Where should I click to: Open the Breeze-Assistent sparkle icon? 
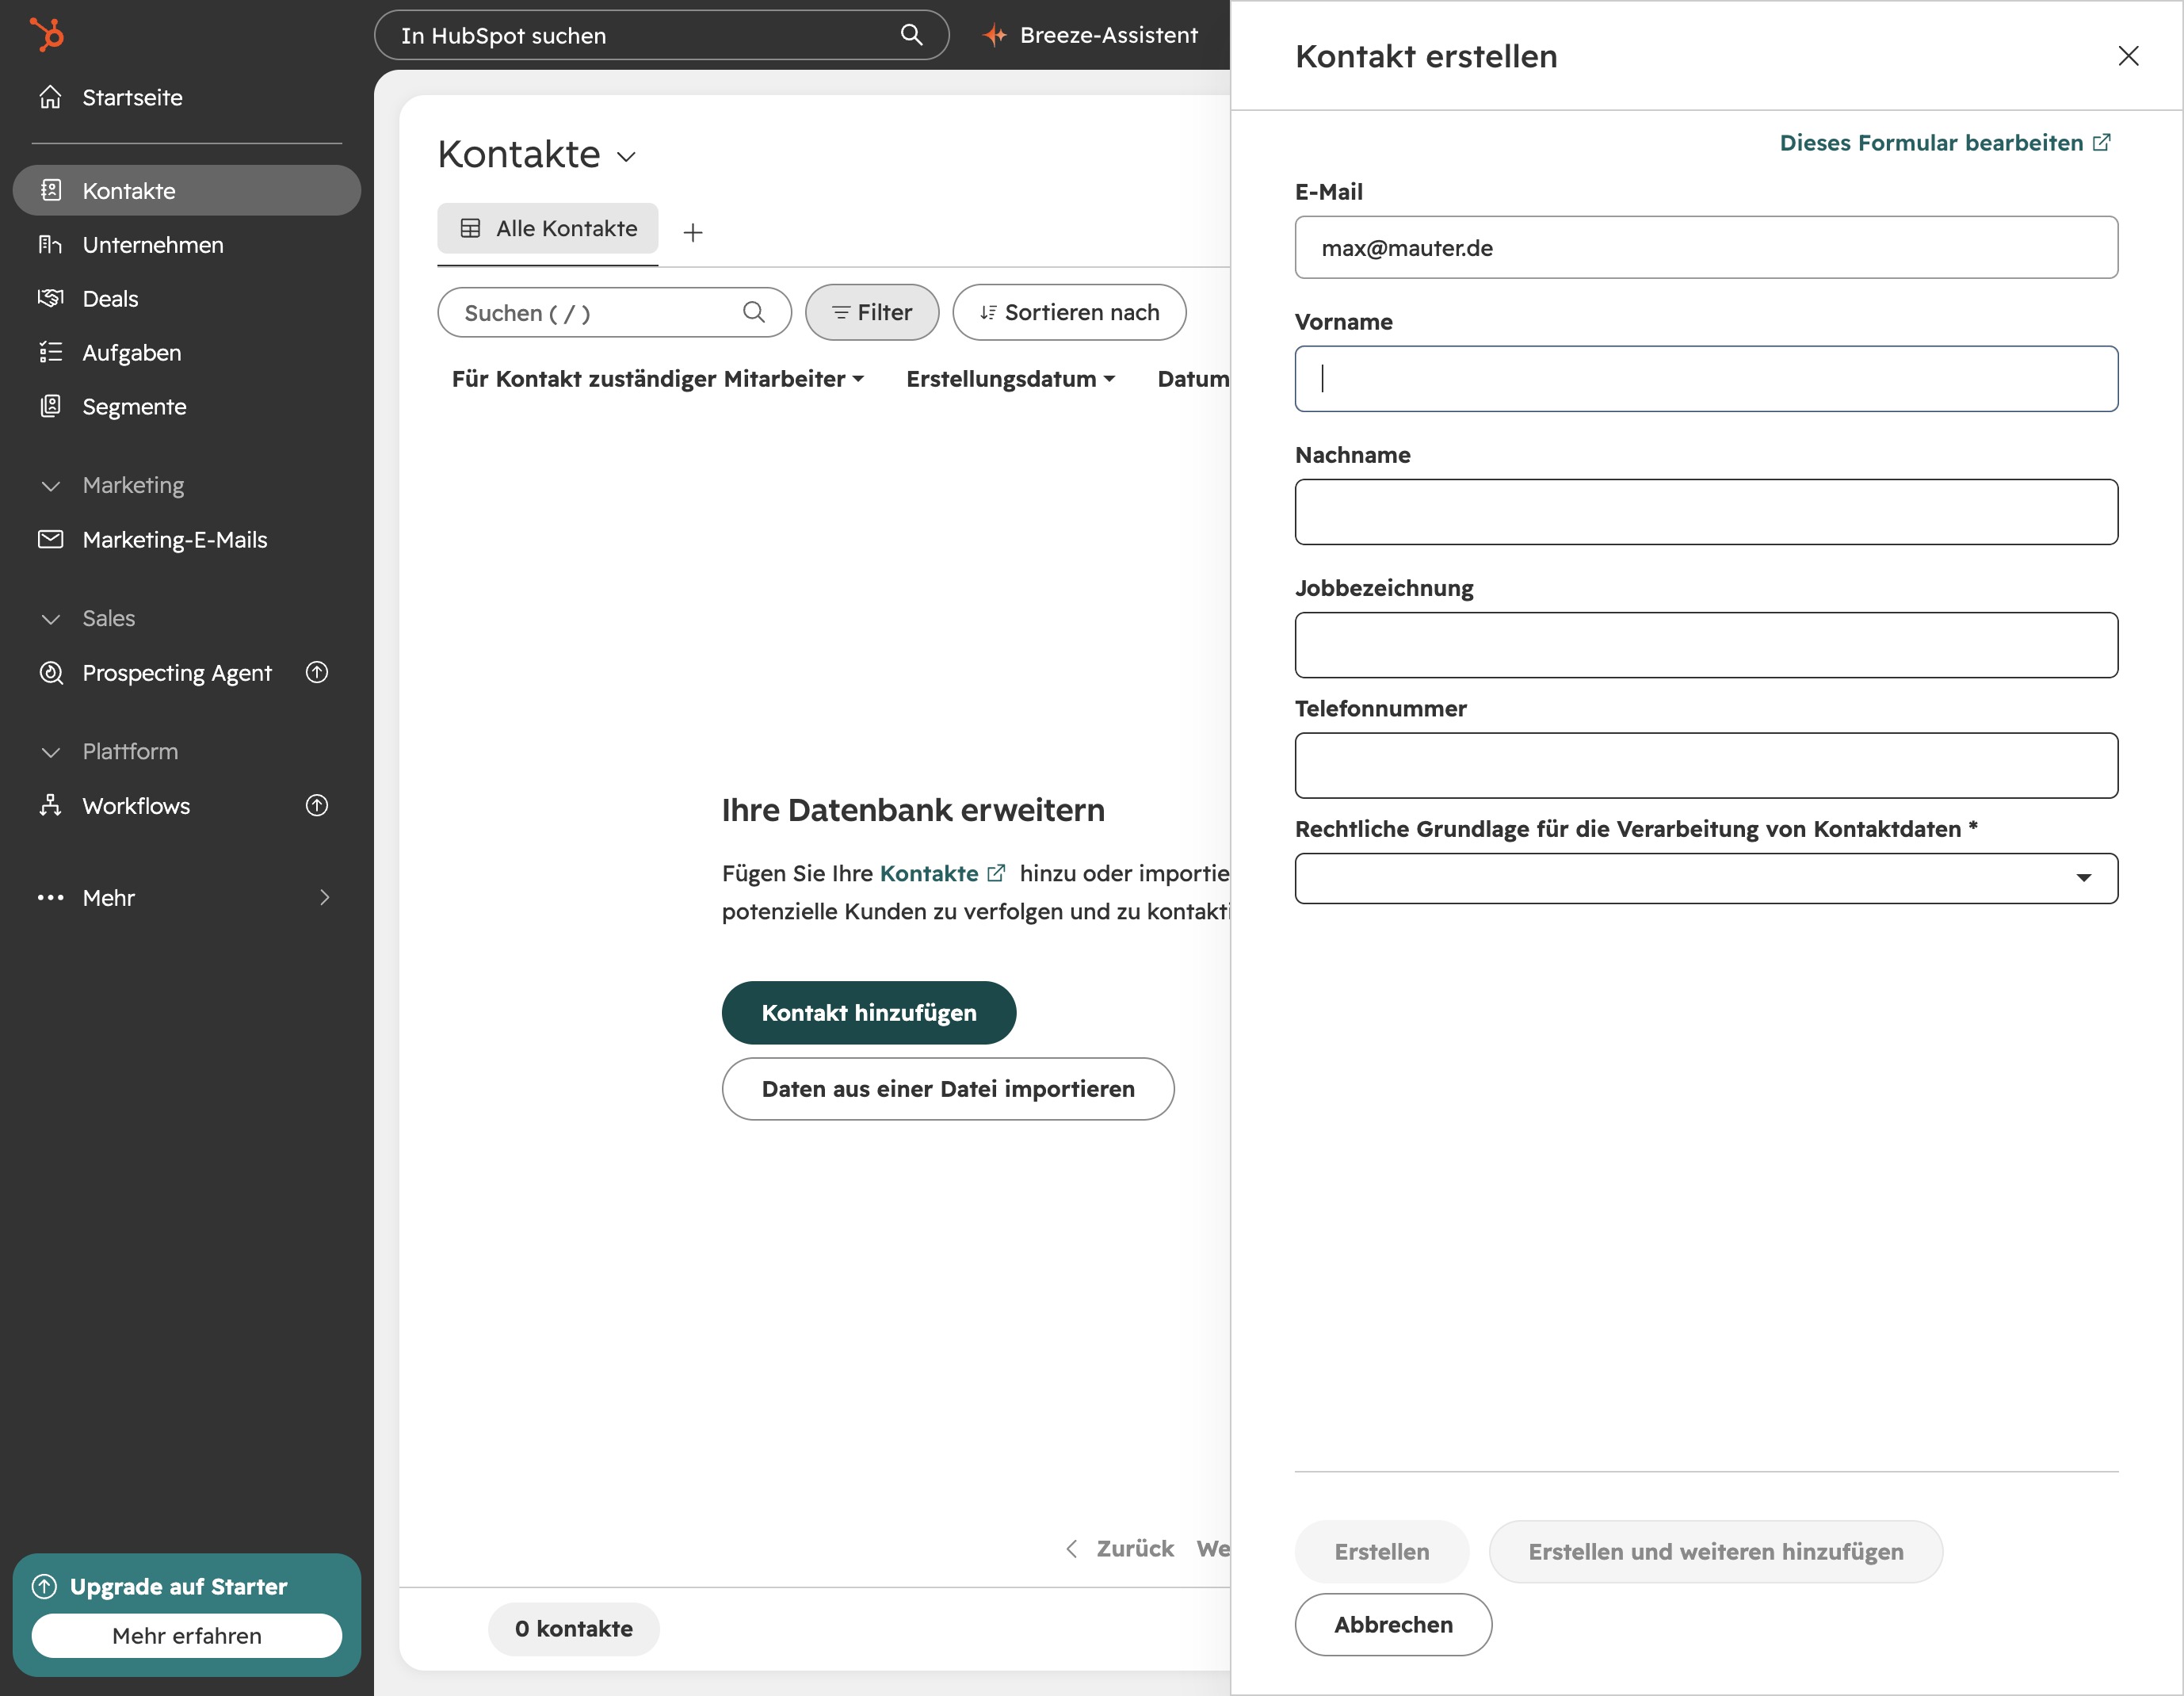pyautogui.click(x=994, y=35)
